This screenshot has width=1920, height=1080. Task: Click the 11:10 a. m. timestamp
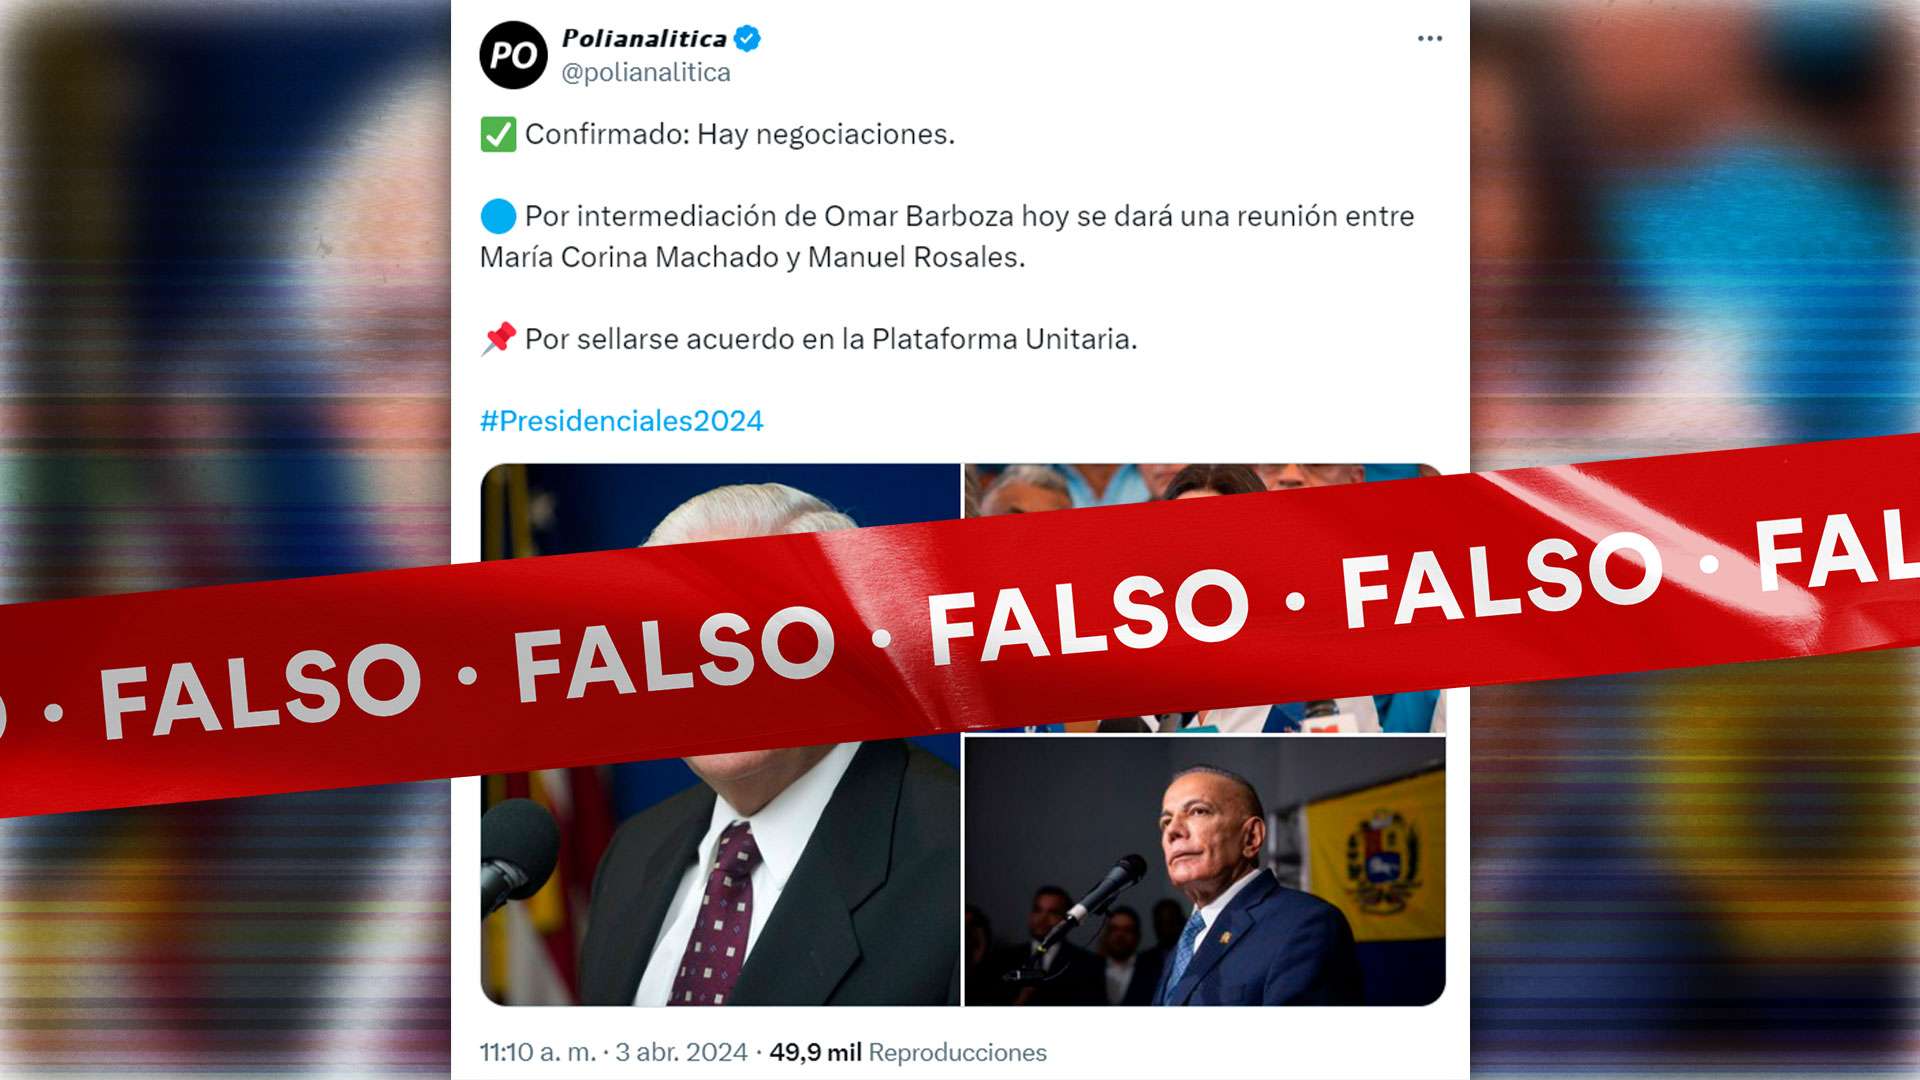537,1052
